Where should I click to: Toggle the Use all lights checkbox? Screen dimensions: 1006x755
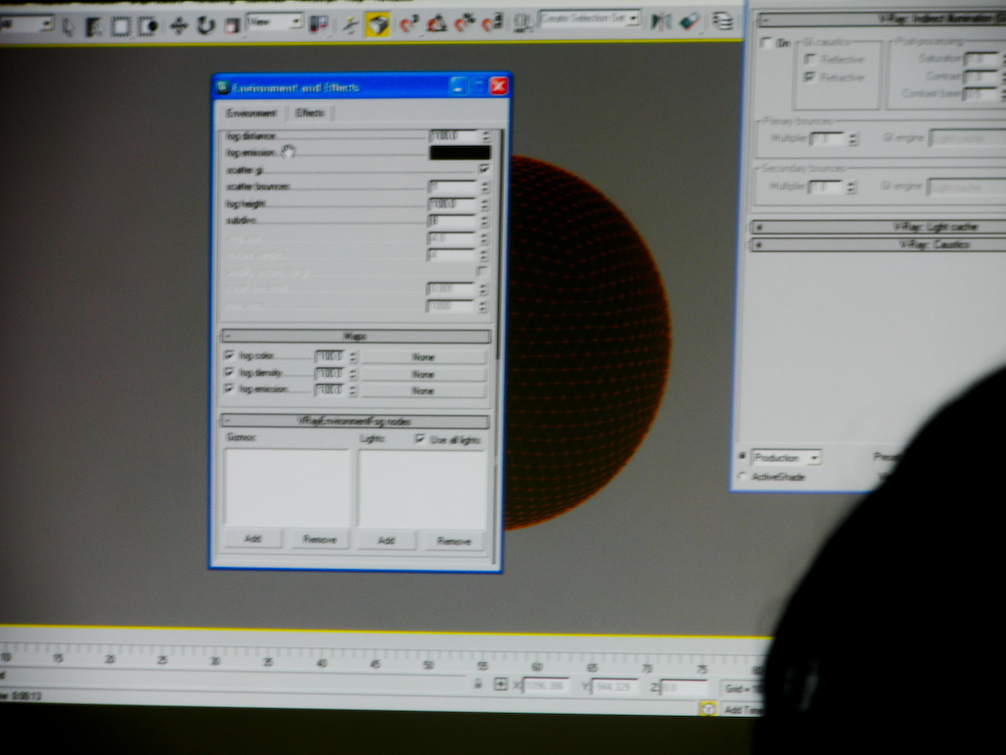point(420,439)
